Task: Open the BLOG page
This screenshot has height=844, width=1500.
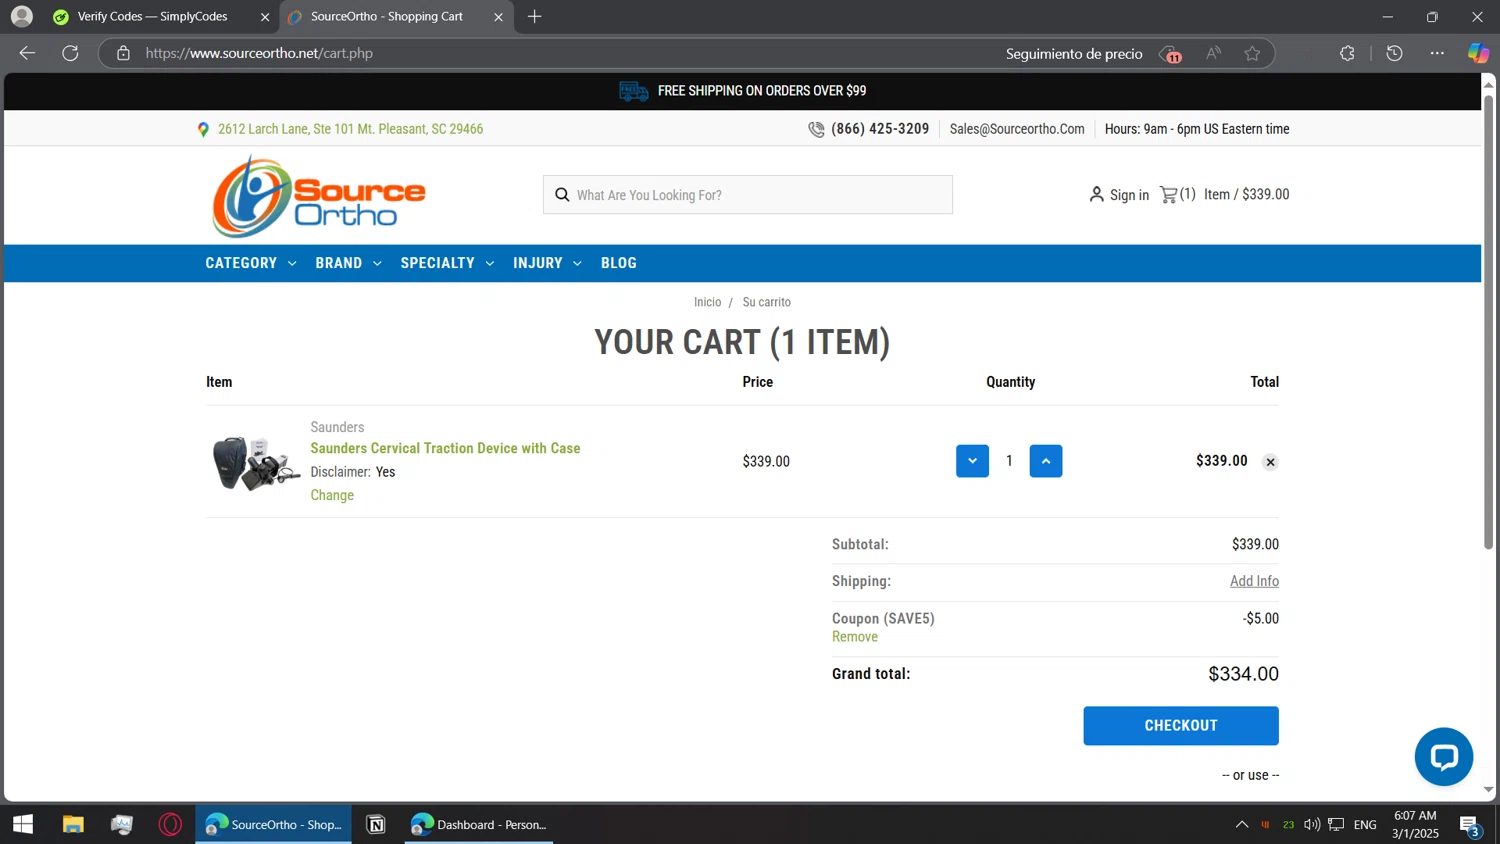Action: pos(619,263)
